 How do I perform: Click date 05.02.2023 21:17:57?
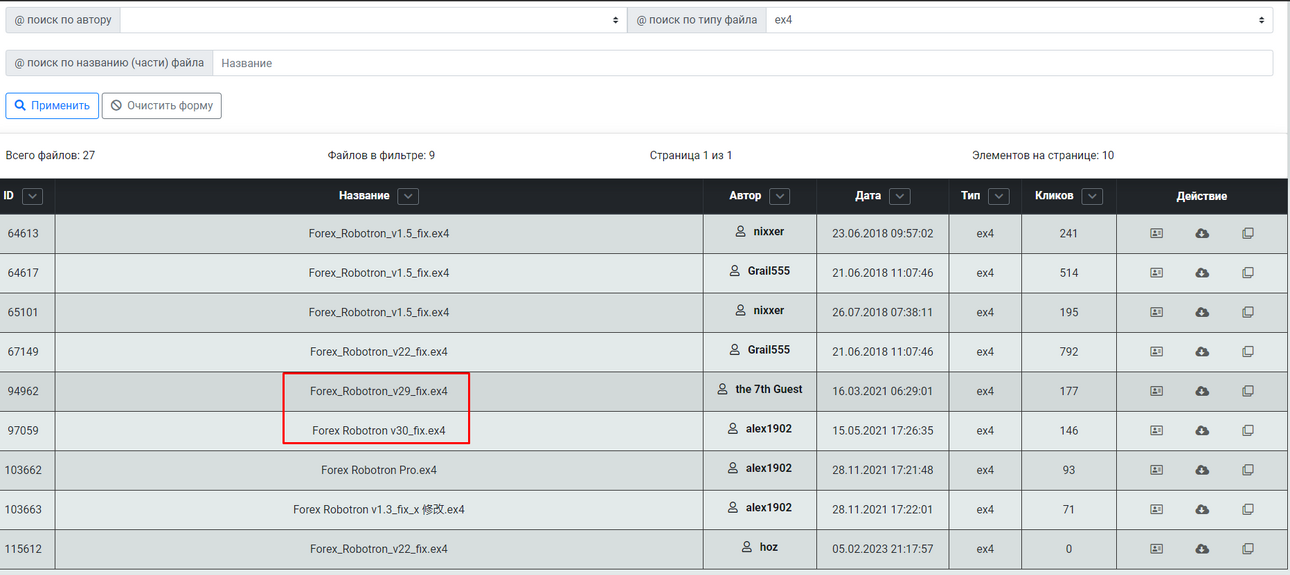point(882,550)
